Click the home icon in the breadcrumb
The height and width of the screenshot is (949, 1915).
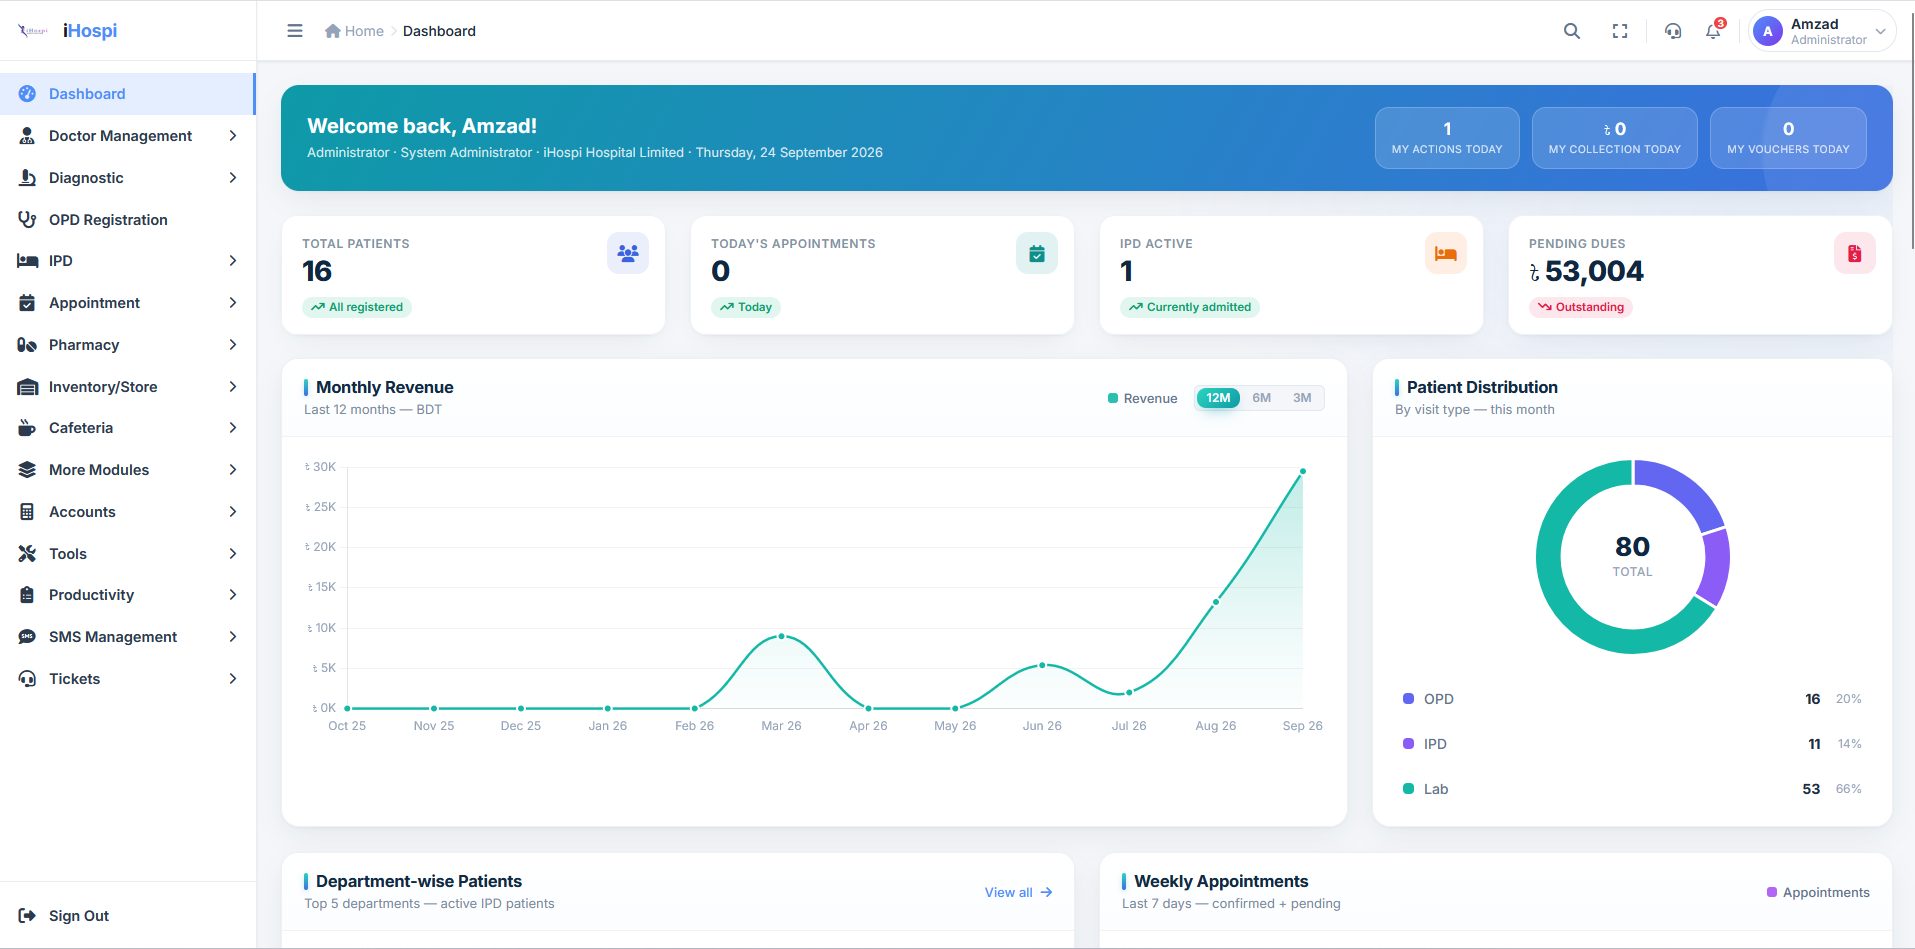pos(333,31)
